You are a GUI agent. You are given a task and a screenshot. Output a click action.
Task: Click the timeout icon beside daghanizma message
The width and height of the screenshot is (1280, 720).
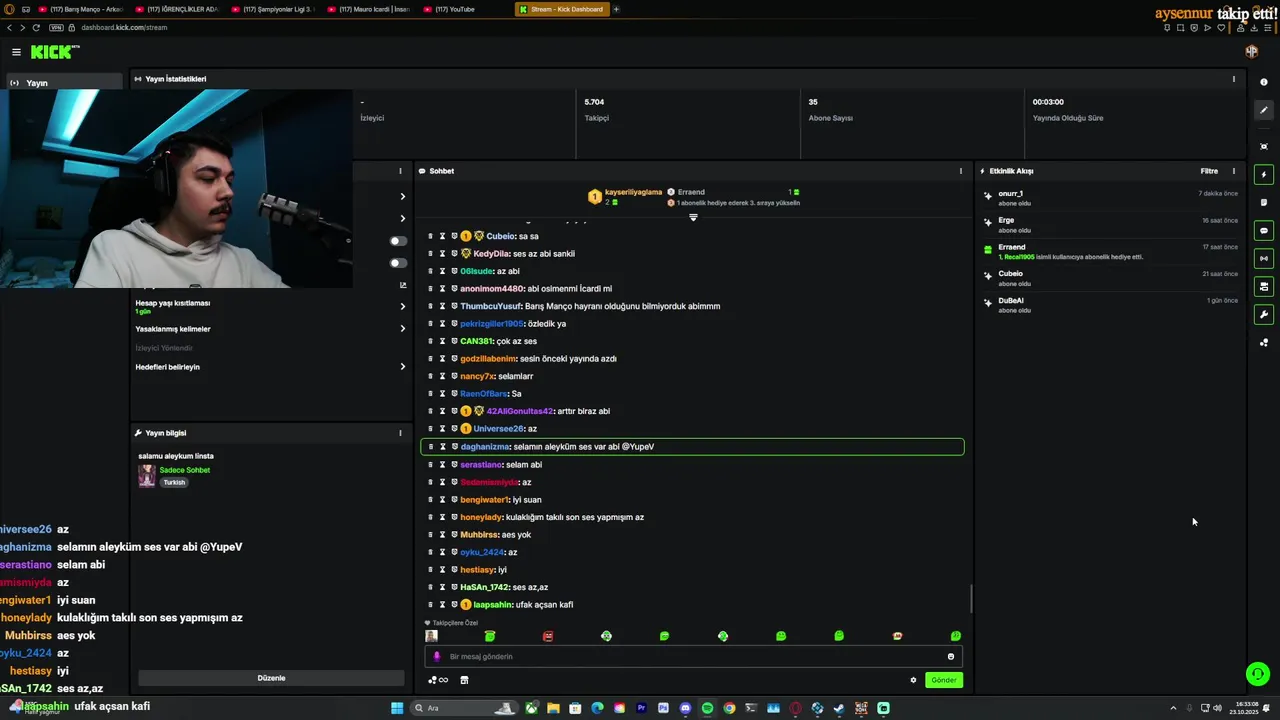coord(442,447)
